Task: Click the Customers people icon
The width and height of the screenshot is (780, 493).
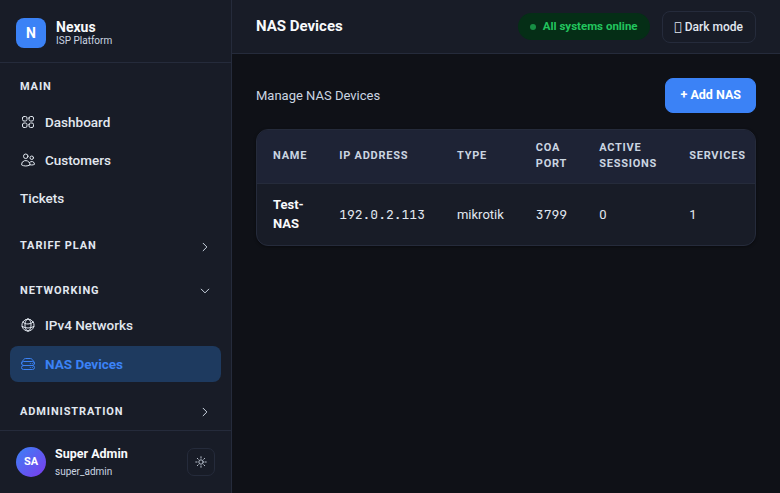Action: pyautogui.click(x=28, y=160)
